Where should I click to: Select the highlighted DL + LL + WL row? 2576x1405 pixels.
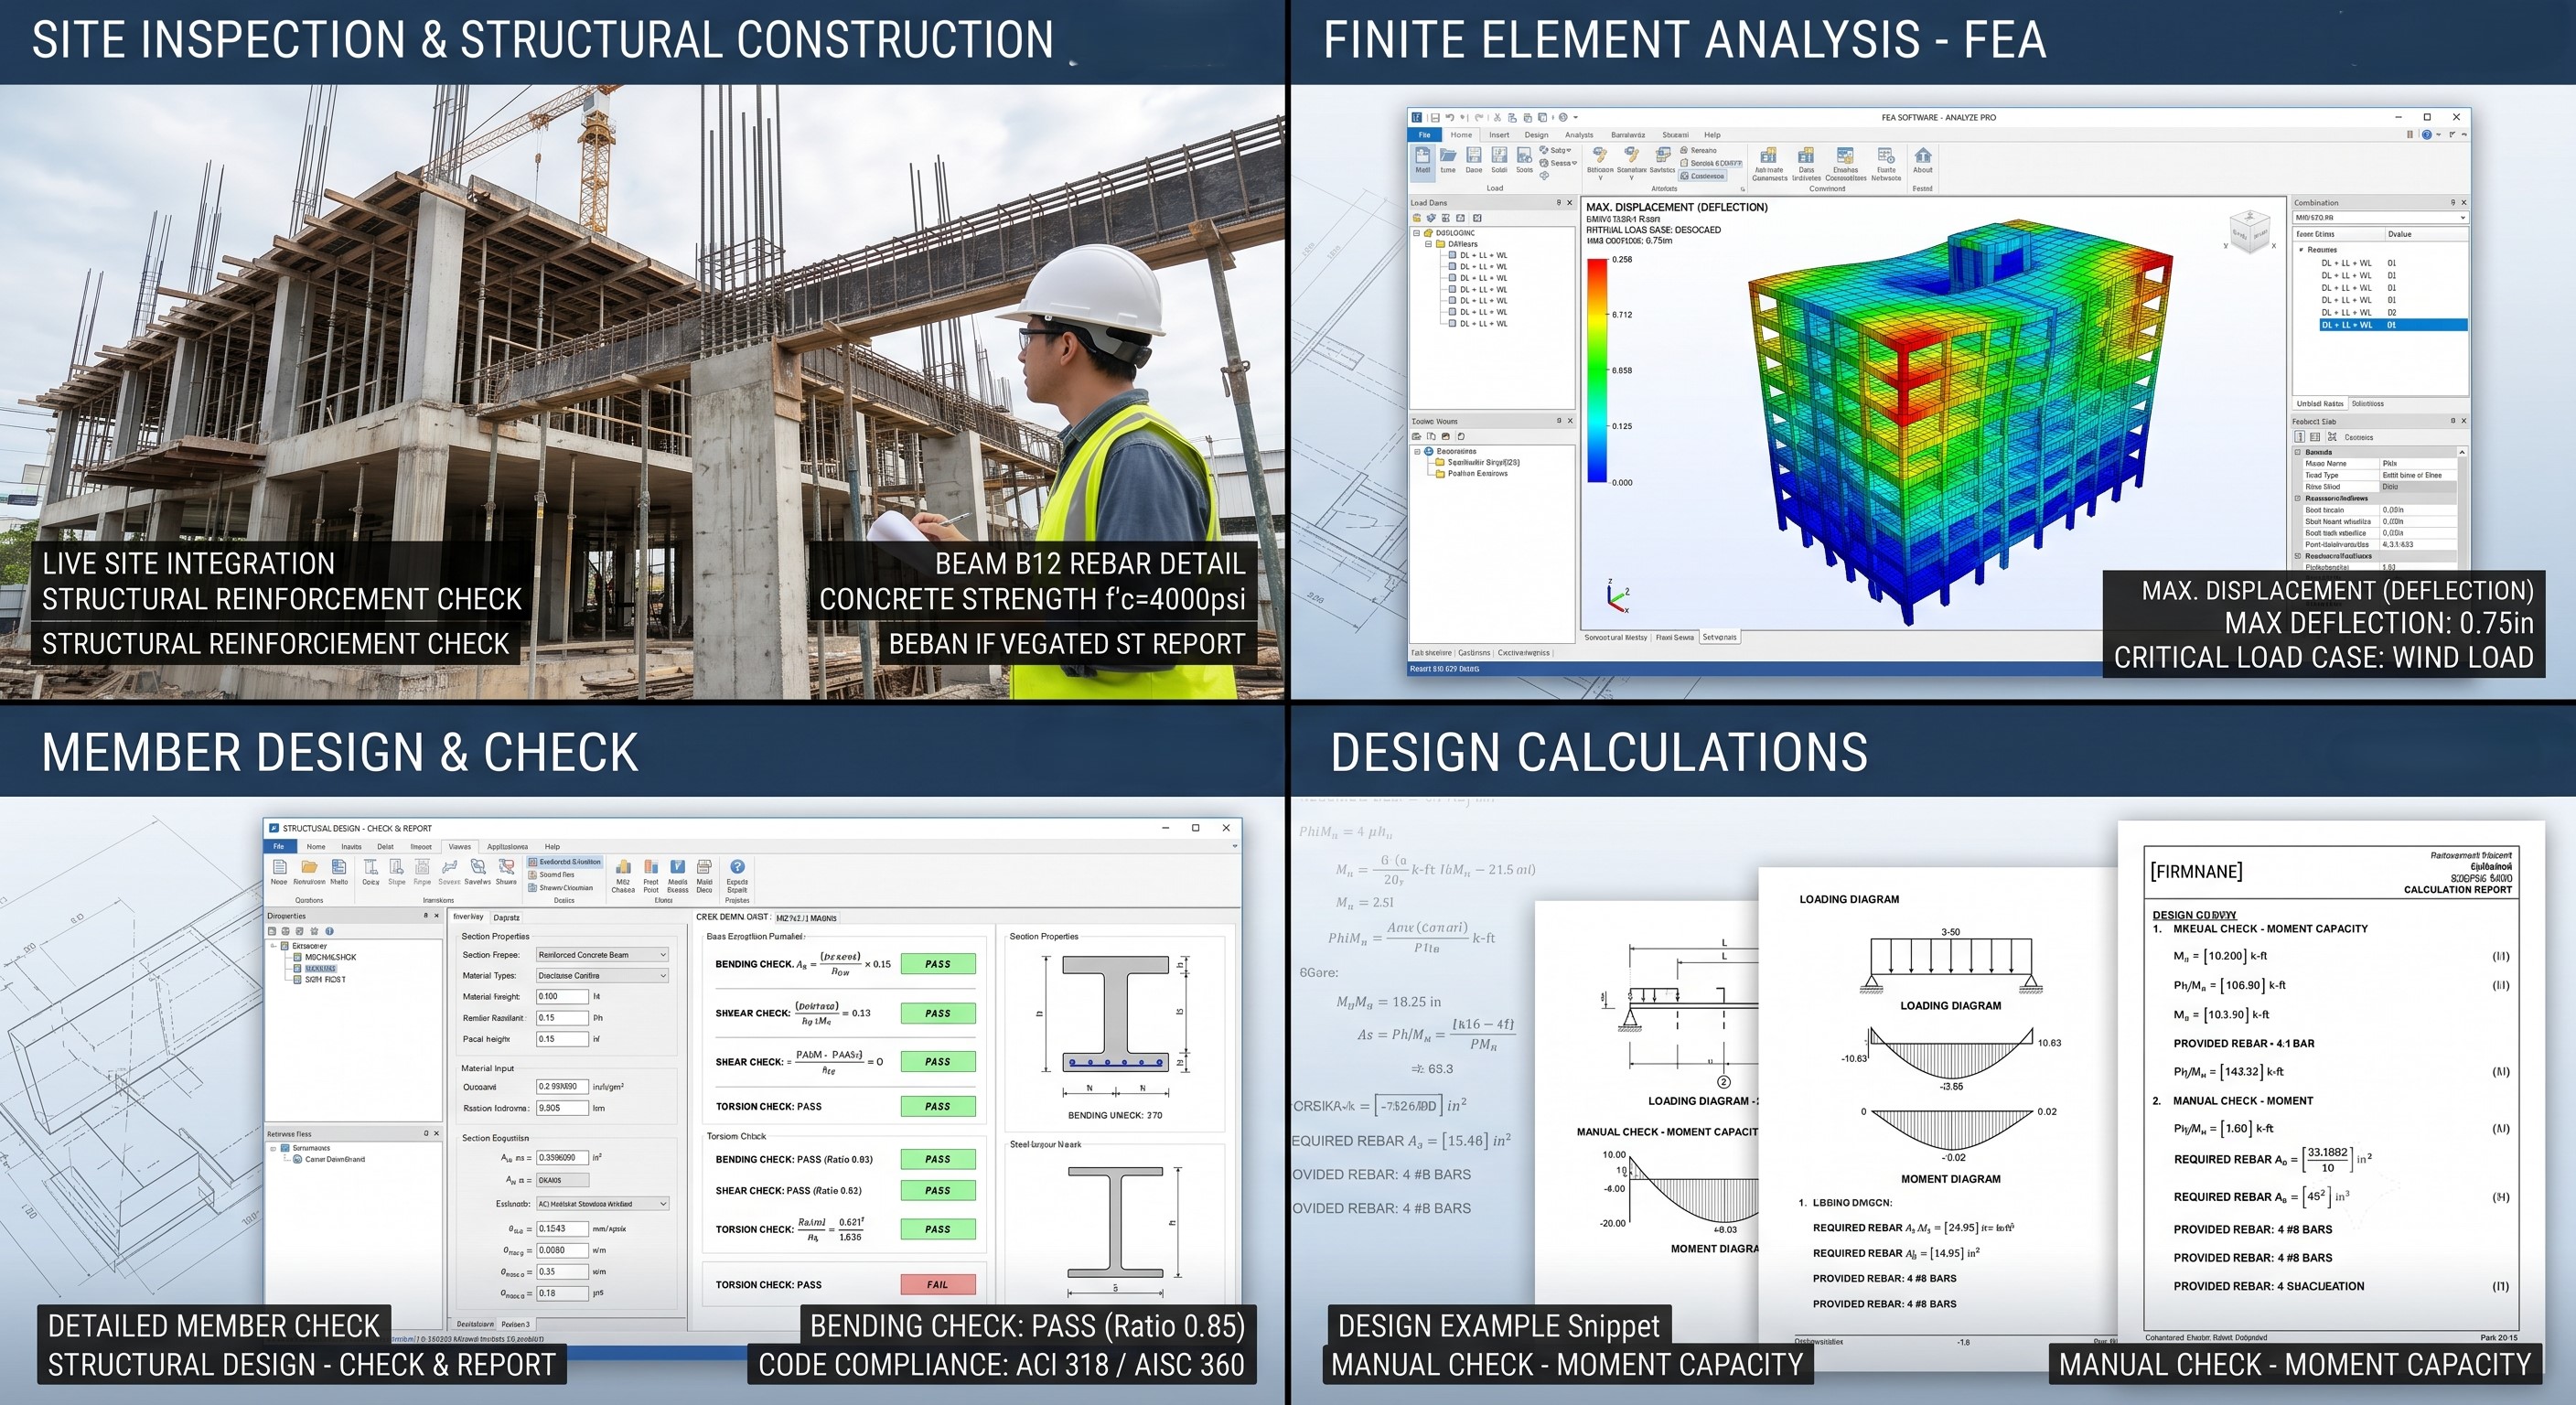click(2393, 325)
